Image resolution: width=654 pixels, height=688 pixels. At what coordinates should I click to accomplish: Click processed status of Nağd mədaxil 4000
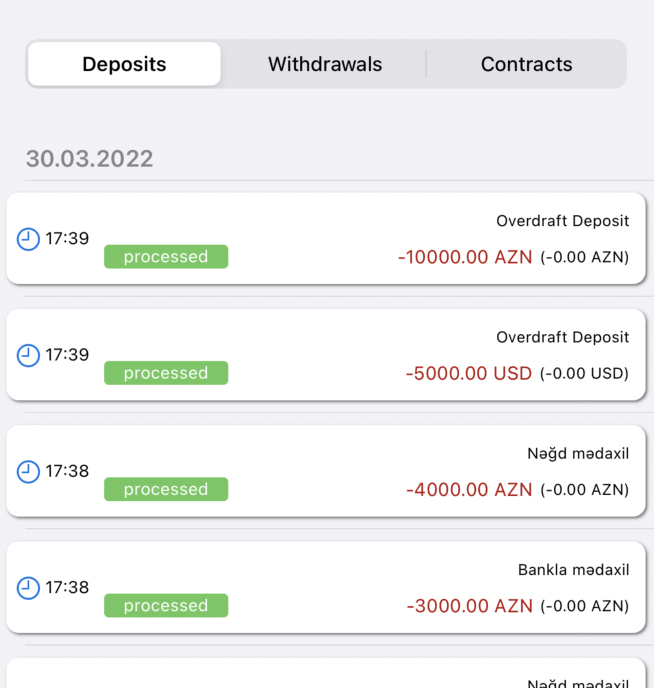(166, 489)
